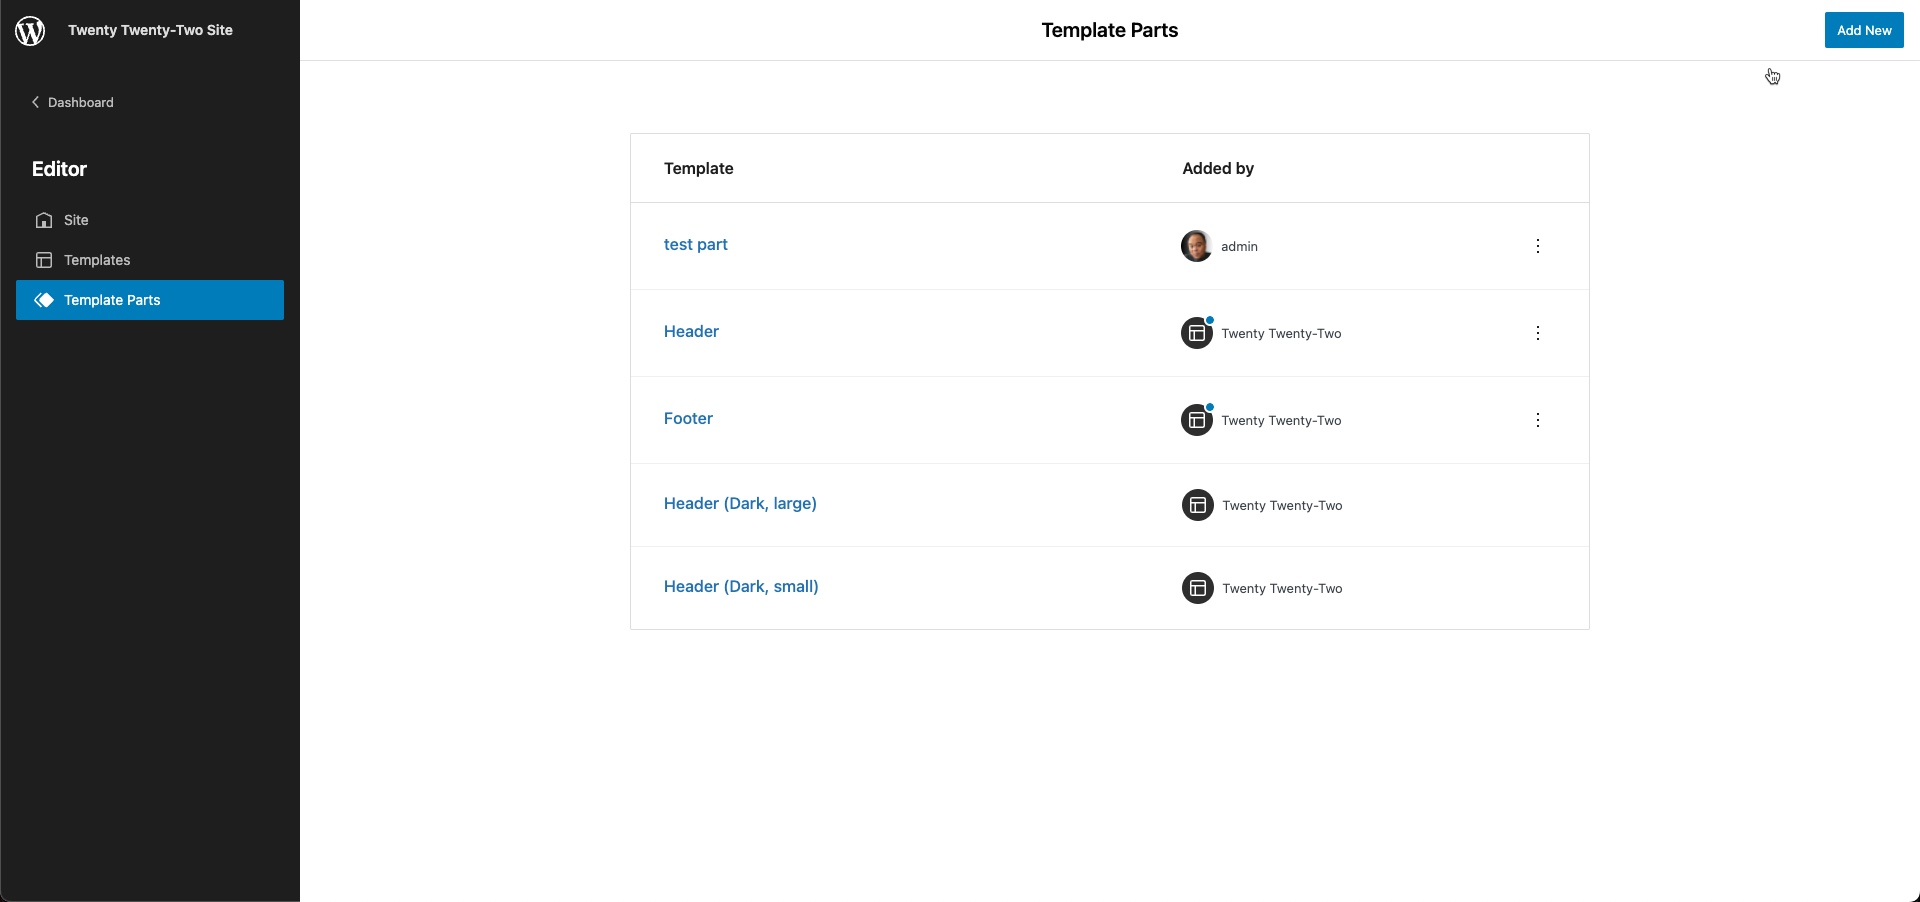Open the options menu for Footer
The height and width of the screenshot is (902, 1920).
[x=1538, y=420]
